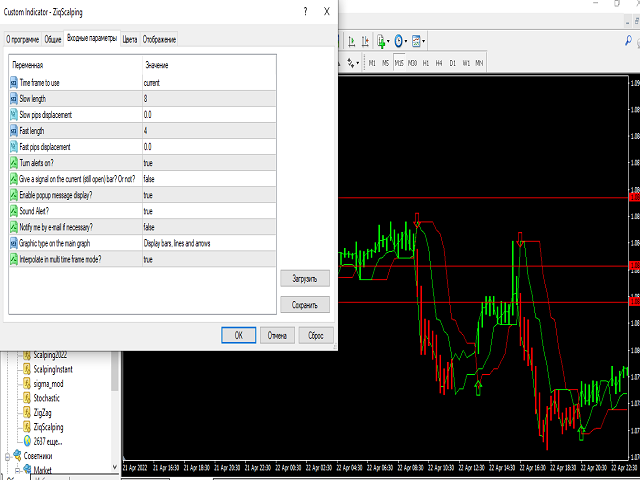Click icon beside Fast length row
This screenshot has width=640, height=480.
(14, 131)
